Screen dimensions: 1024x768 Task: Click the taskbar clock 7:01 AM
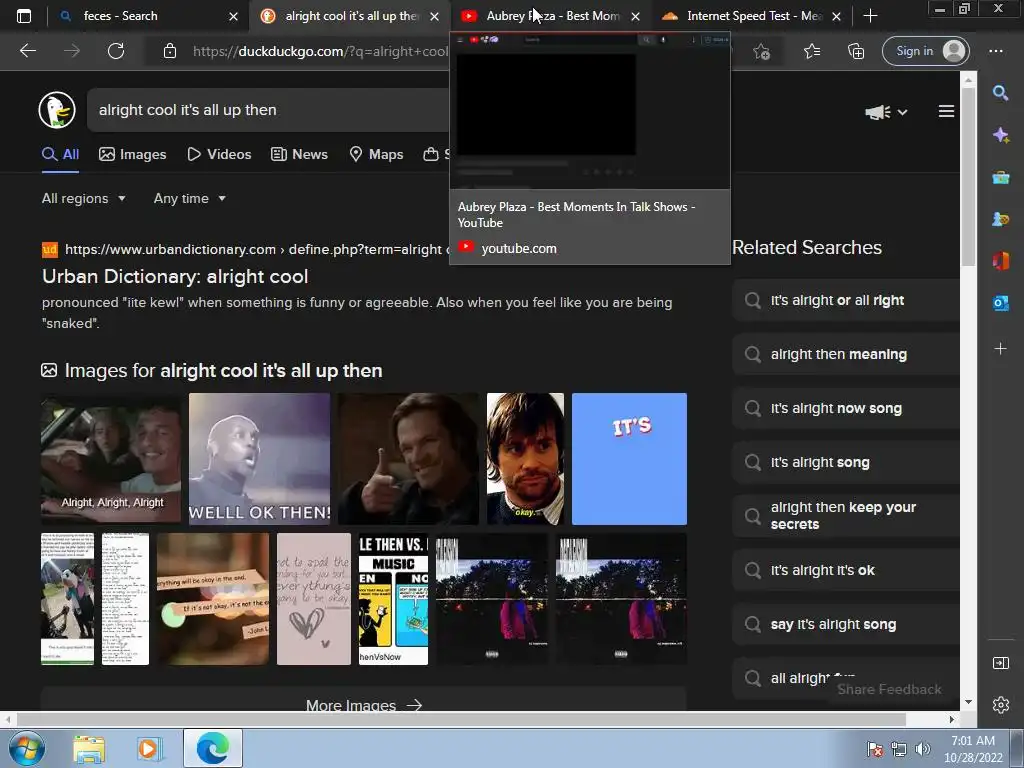(972, 741)
